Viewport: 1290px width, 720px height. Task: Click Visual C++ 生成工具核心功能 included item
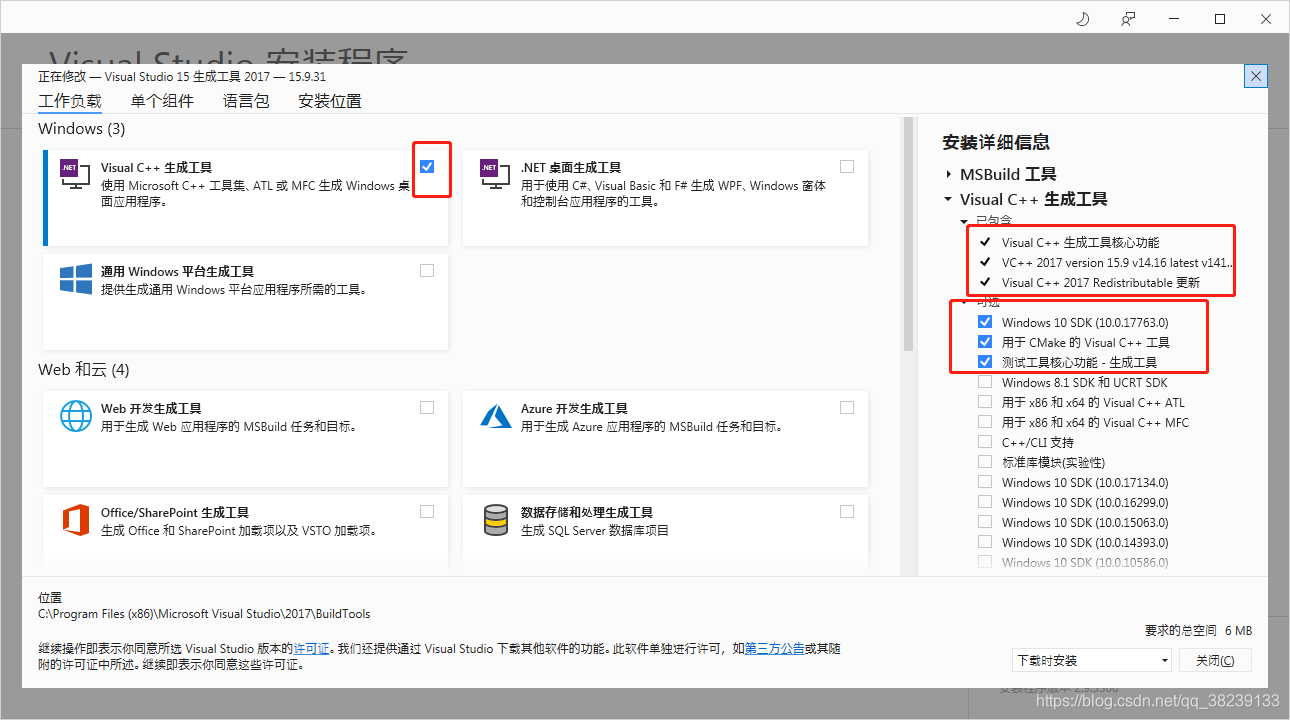1081,242
